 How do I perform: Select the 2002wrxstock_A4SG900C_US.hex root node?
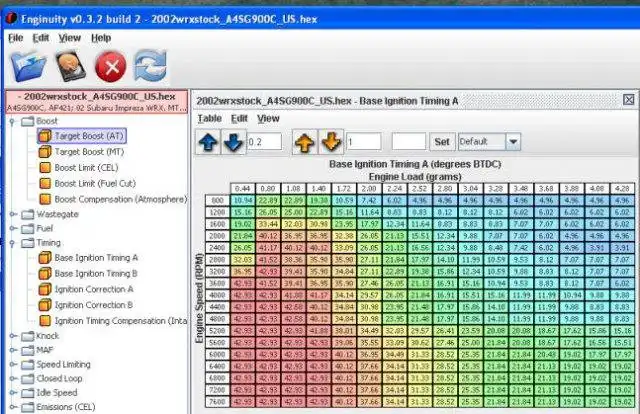coord(97,102)
